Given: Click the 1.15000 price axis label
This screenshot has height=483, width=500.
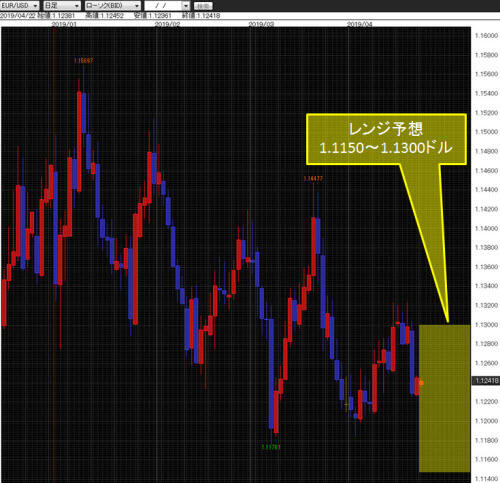Looking at the screenshot, I should coord(486,132).
